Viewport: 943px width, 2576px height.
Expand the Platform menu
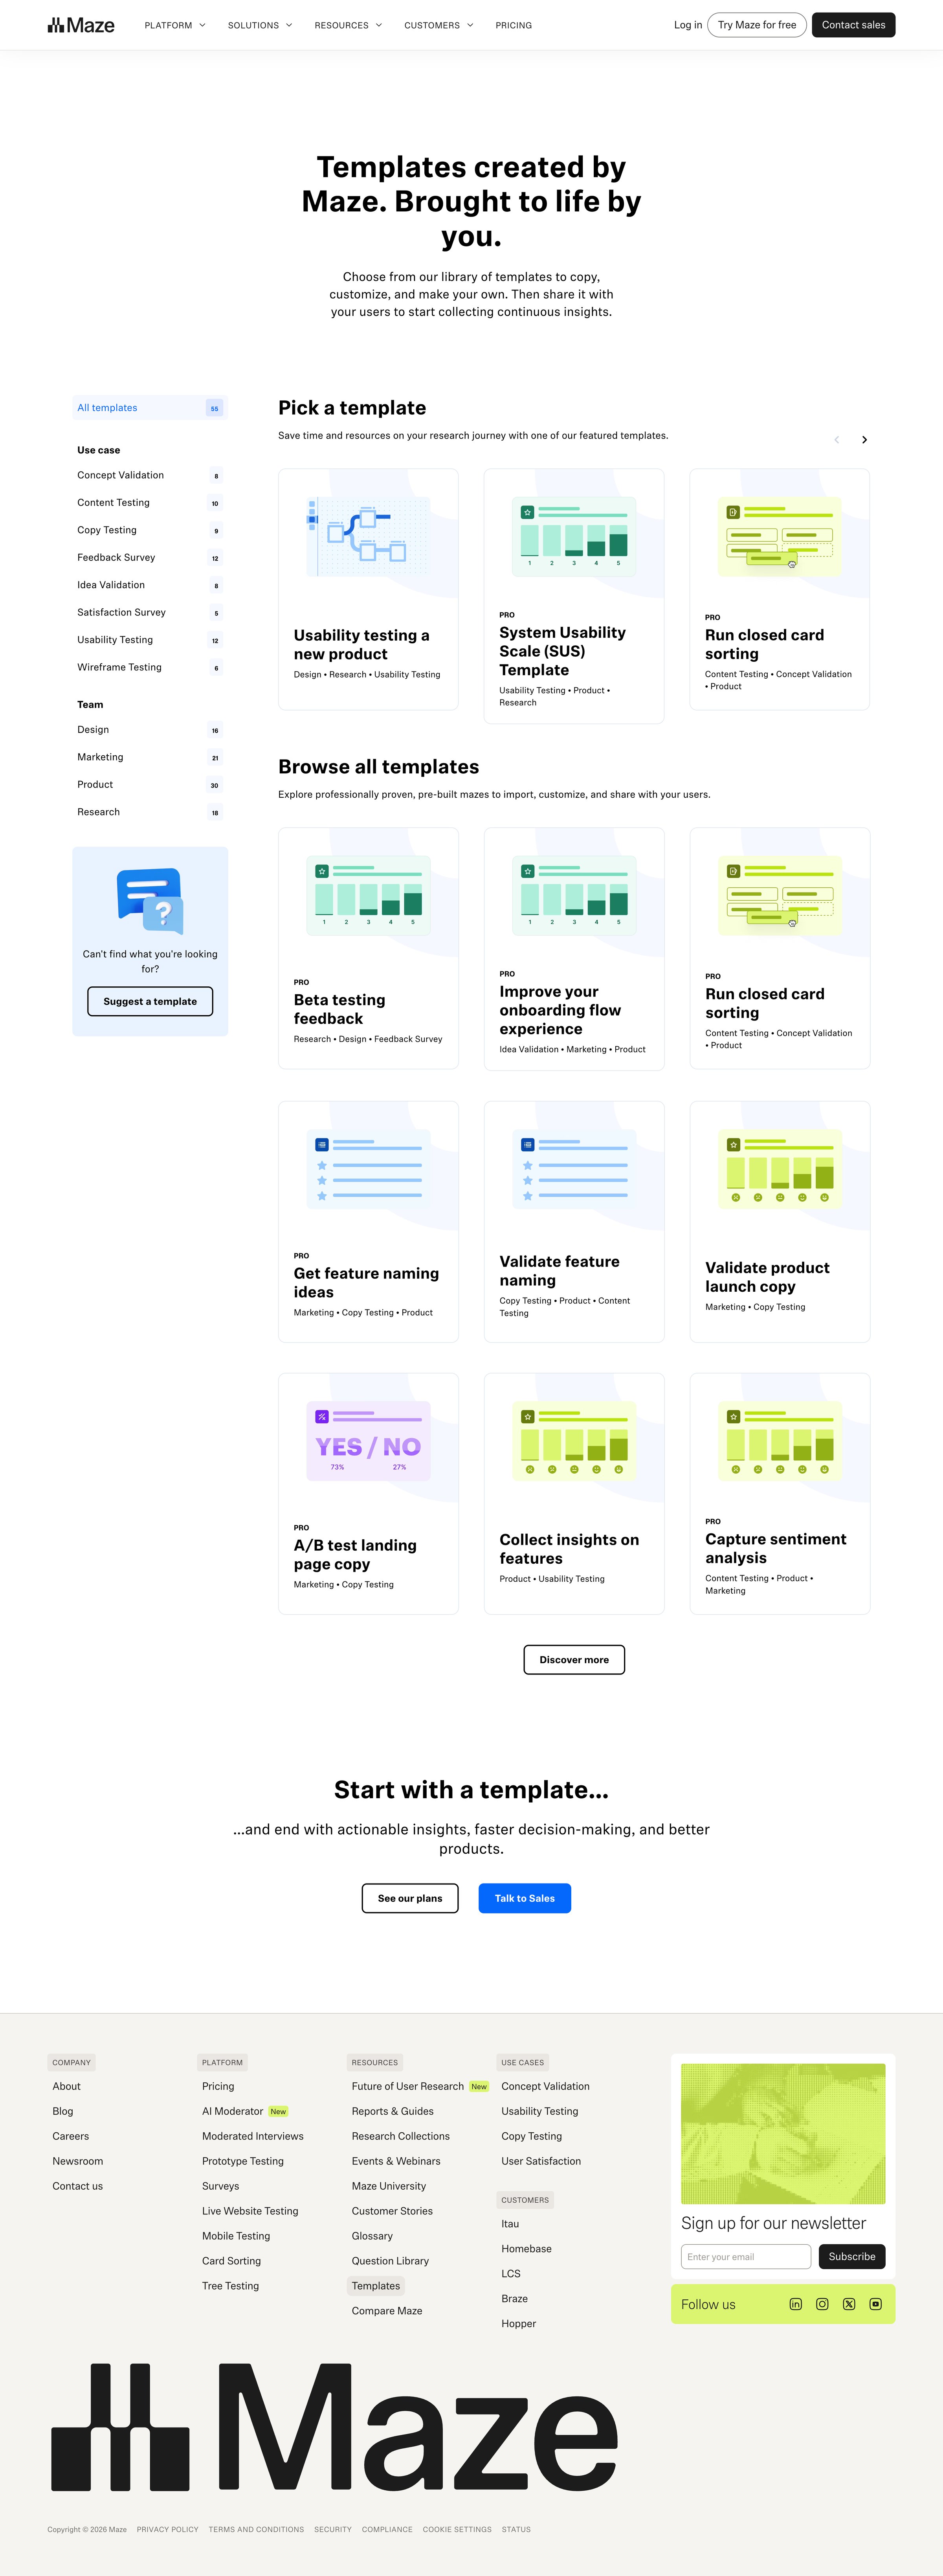pyautogui.click(x=175, y=25)
